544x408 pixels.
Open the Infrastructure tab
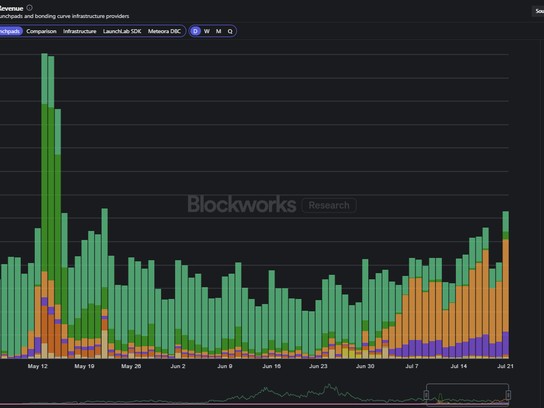(x=79, y=31)
